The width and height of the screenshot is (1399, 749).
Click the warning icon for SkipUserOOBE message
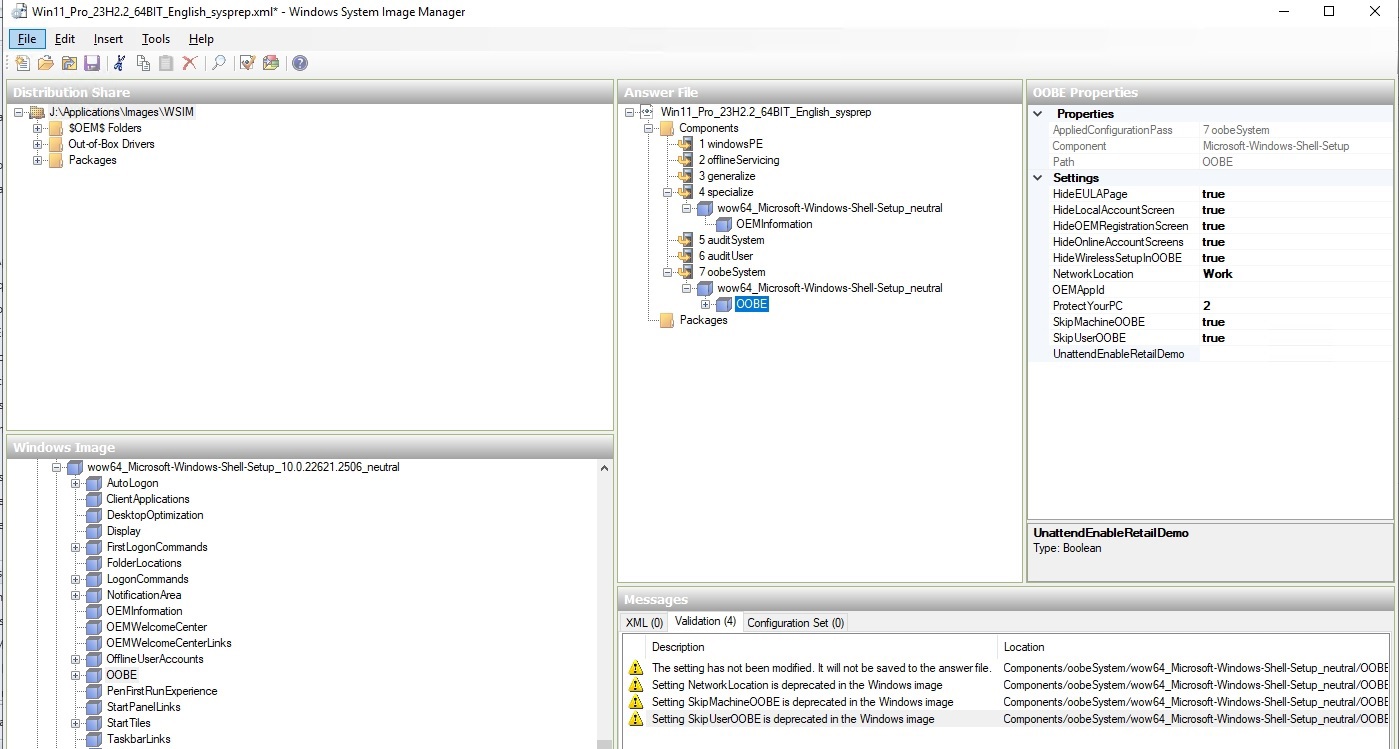point(636,719)
